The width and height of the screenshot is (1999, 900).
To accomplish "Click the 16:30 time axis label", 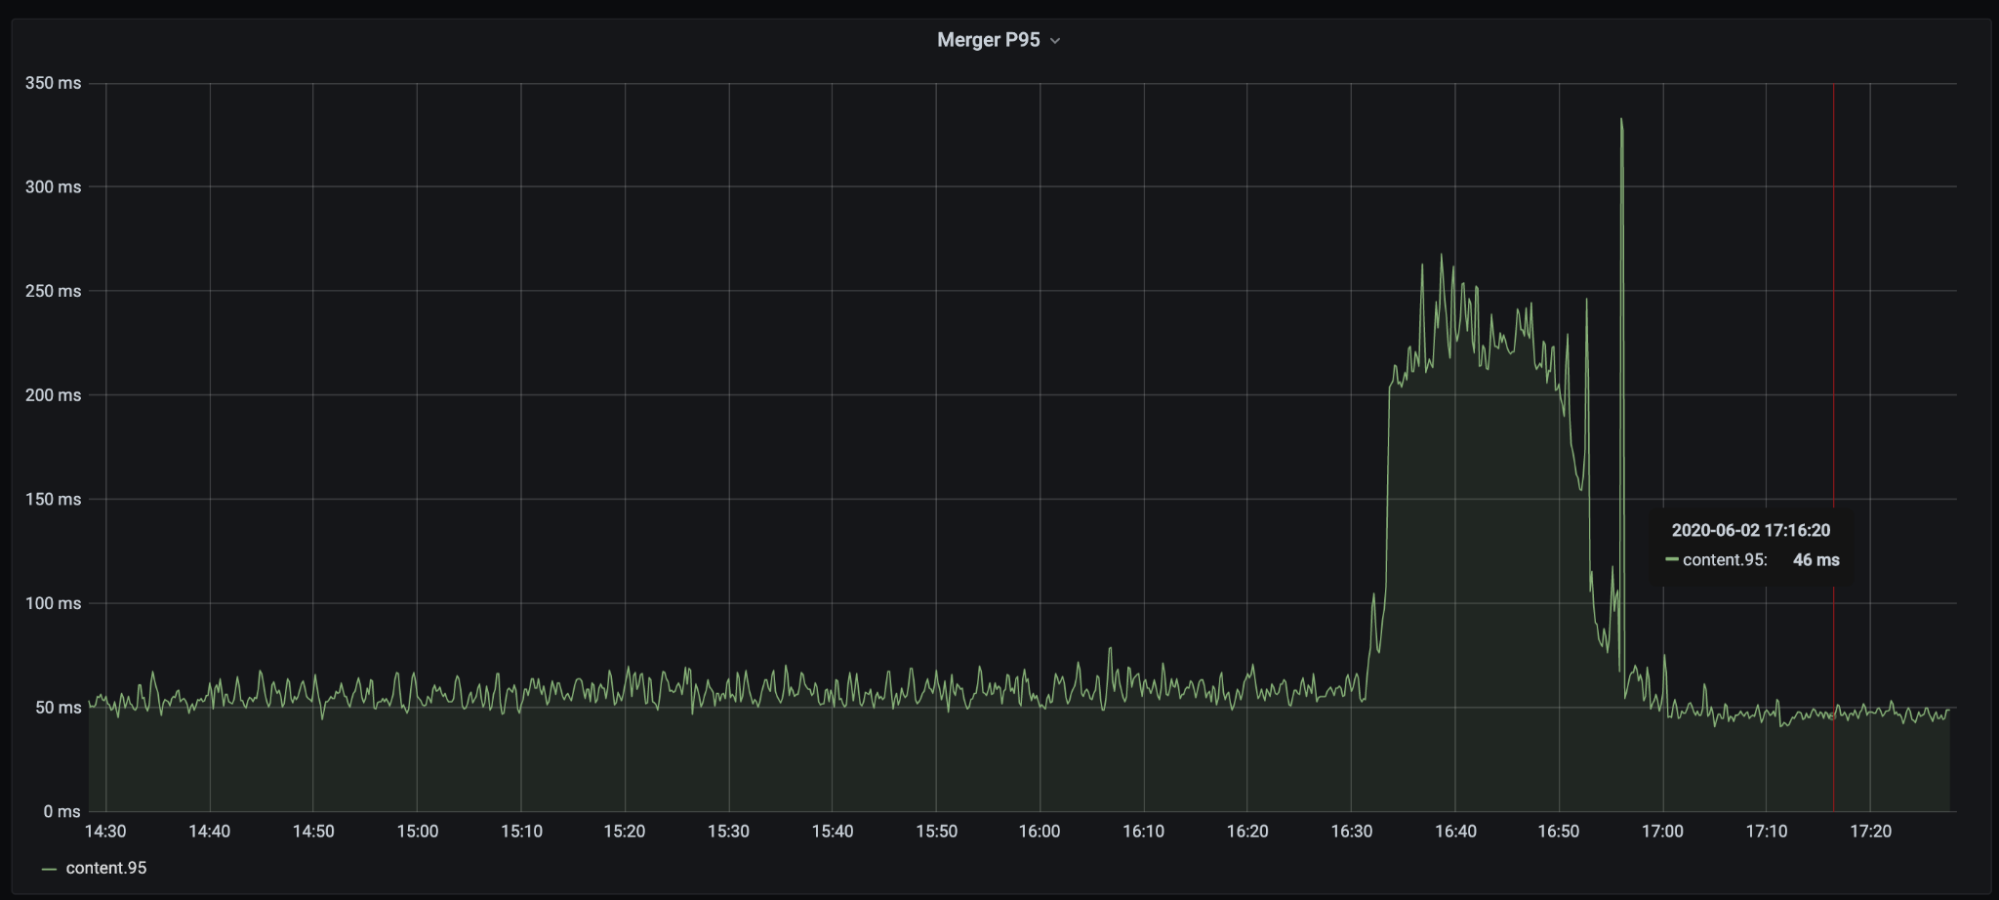I will [1351, 831].
